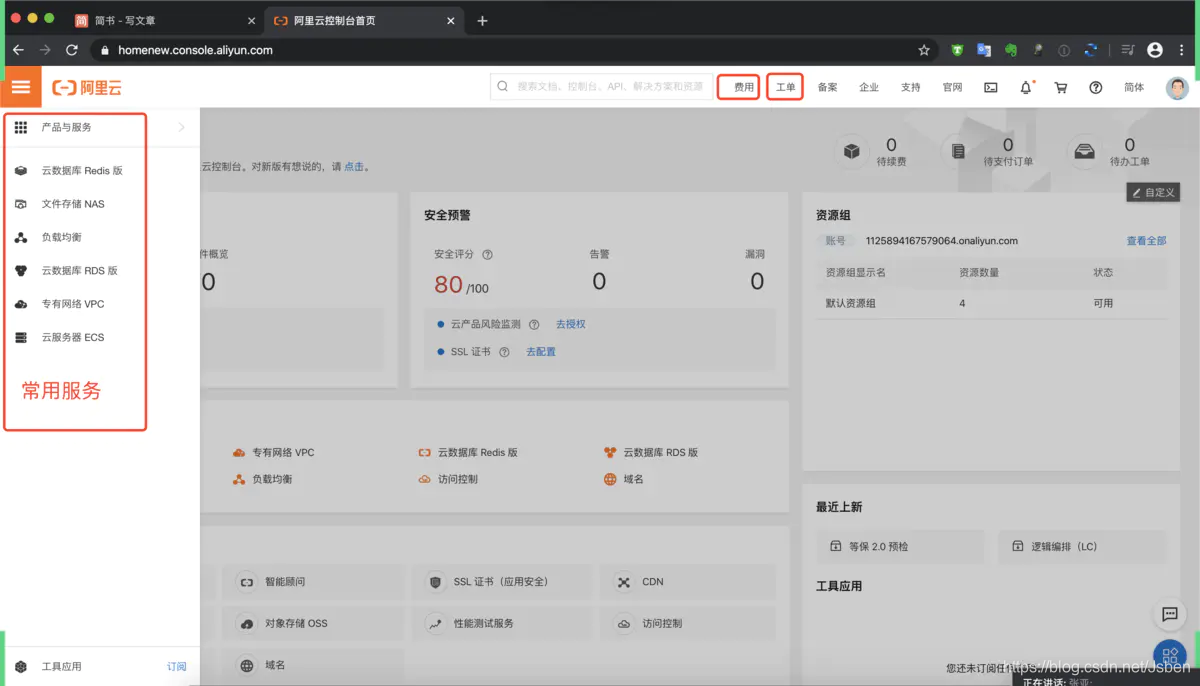Open the 逻辑编排（LC） card
The width and height of the screenshot is (1200, 686).
[1082, 547]
